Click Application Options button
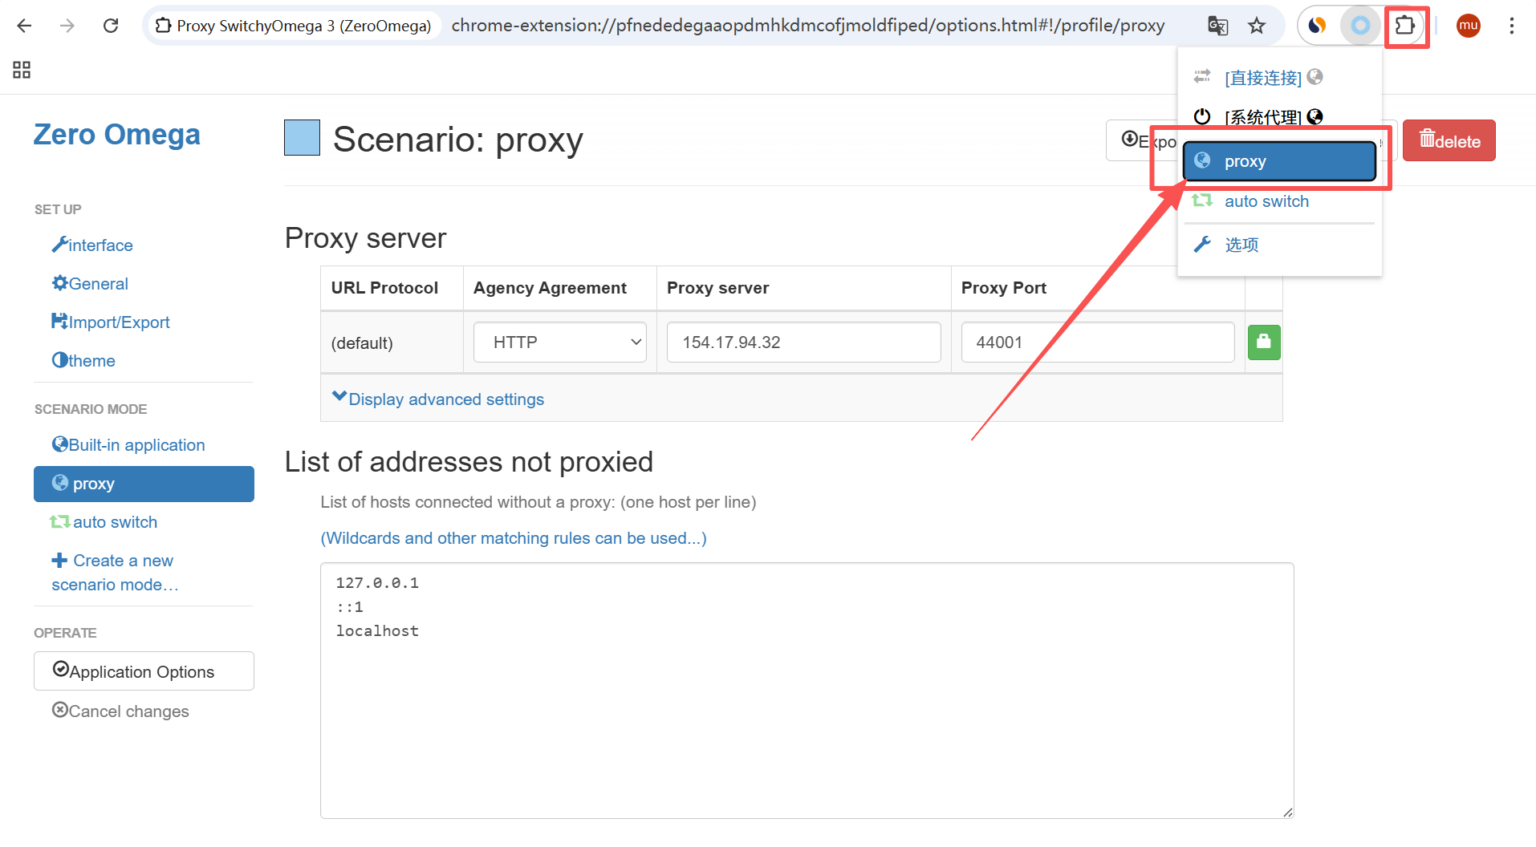1536x847 pixels. (144, 671)
